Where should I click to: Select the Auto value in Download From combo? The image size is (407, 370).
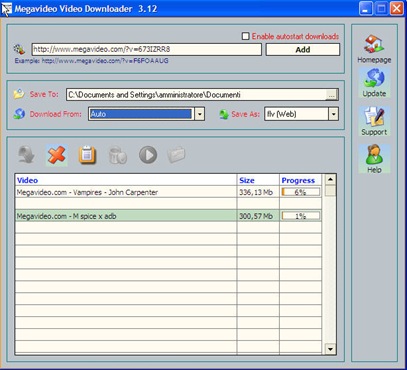pyautogui.click(x=141, y=114)
